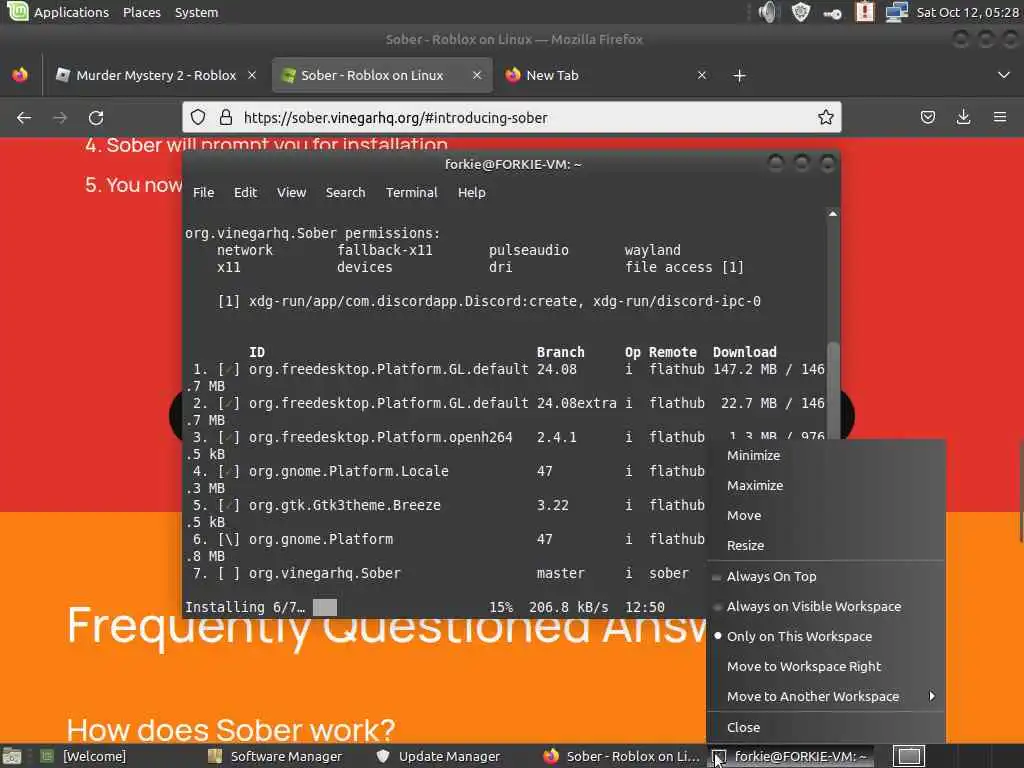Open the terminal File menu
Image resolution: width=1024 pixels, height=768 pixels.
(203, 193)
